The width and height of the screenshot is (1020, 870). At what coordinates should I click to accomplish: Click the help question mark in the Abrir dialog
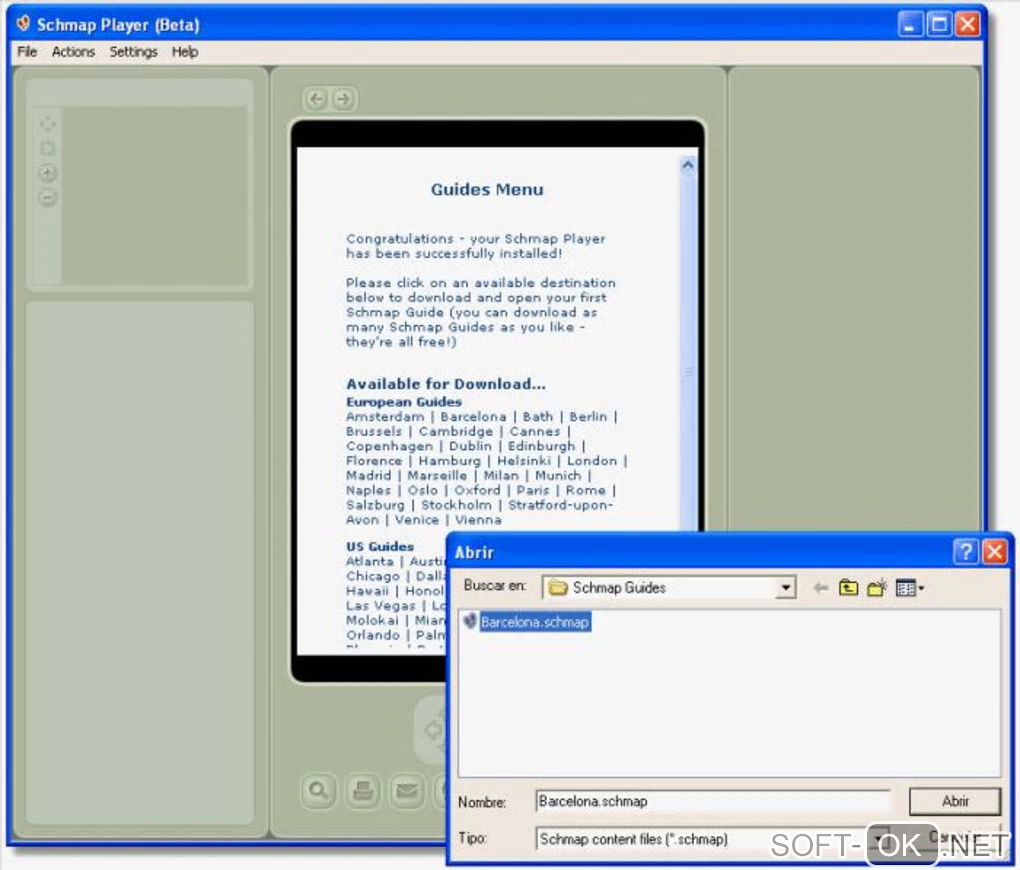click(966, 552)
